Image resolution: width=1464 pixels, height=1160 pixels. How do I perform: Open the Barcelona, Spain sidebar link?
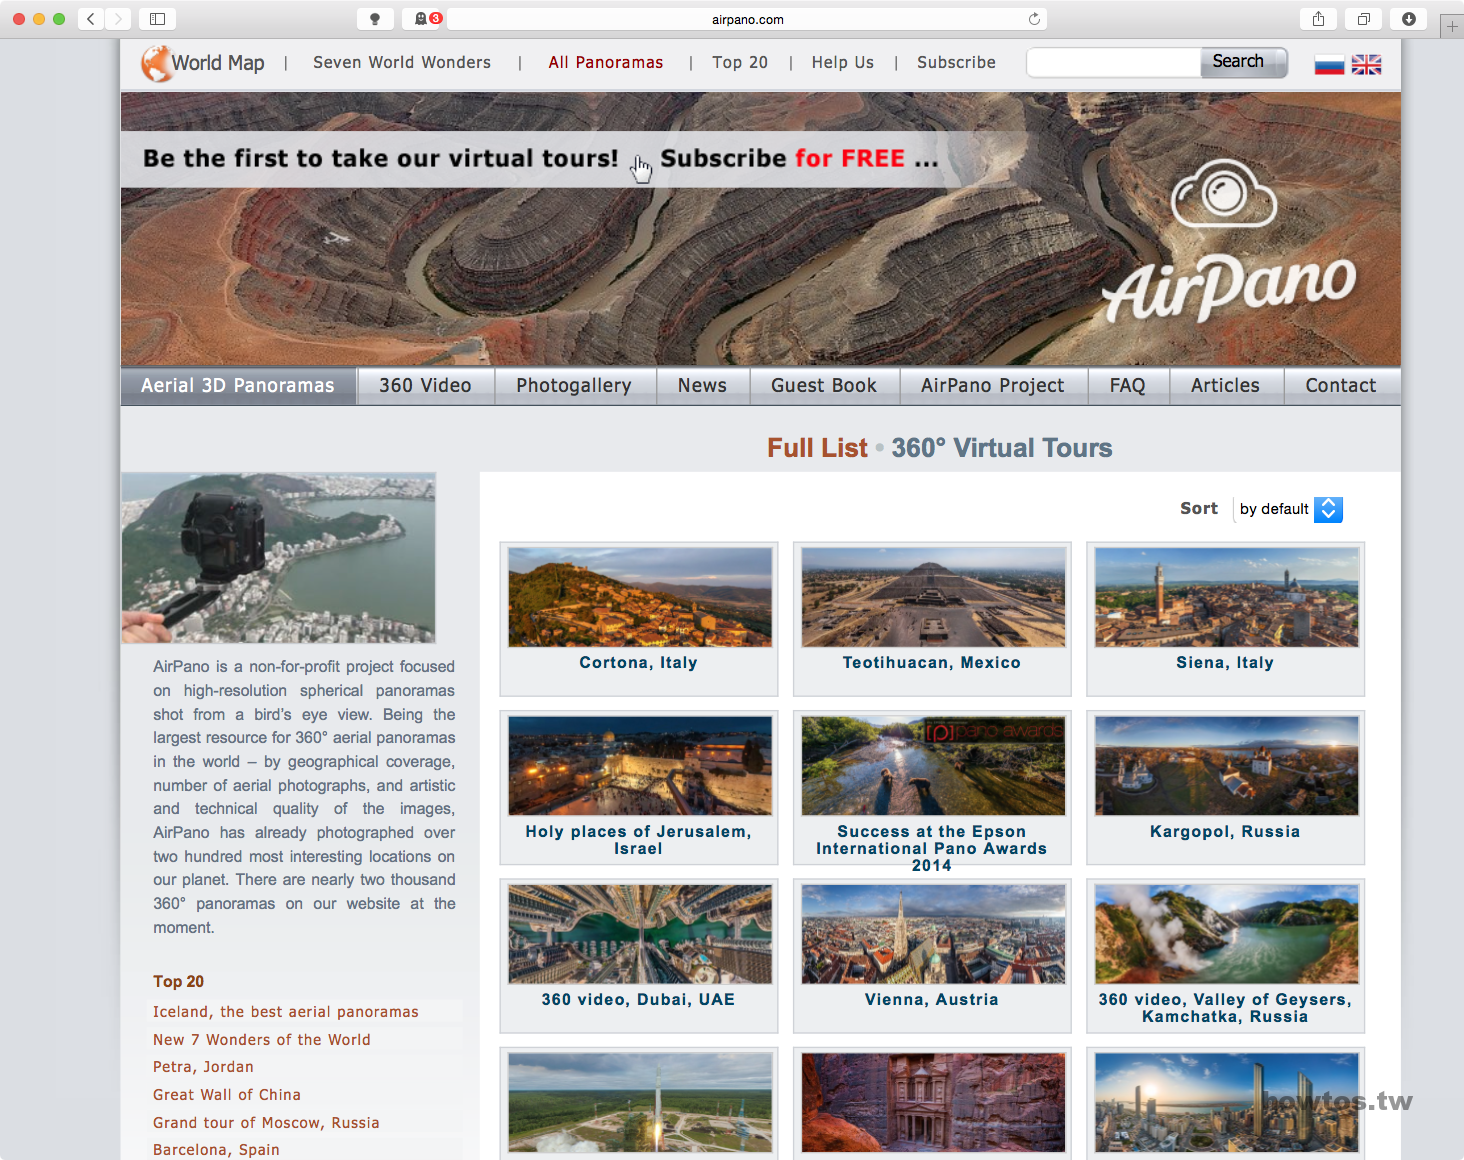pyautogui.click(x=216, y=1150)
